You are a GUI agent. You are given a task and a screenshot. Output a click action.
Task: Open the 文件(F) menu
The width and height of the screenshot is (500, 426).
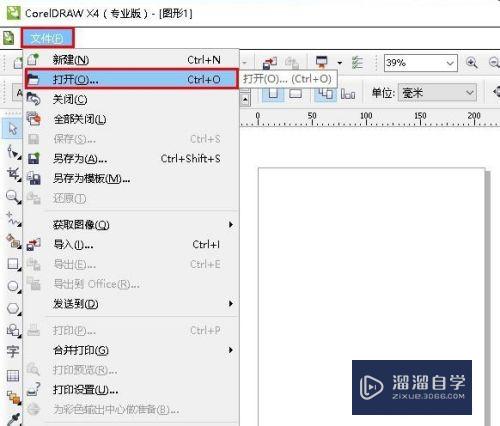tap(47, 38)
